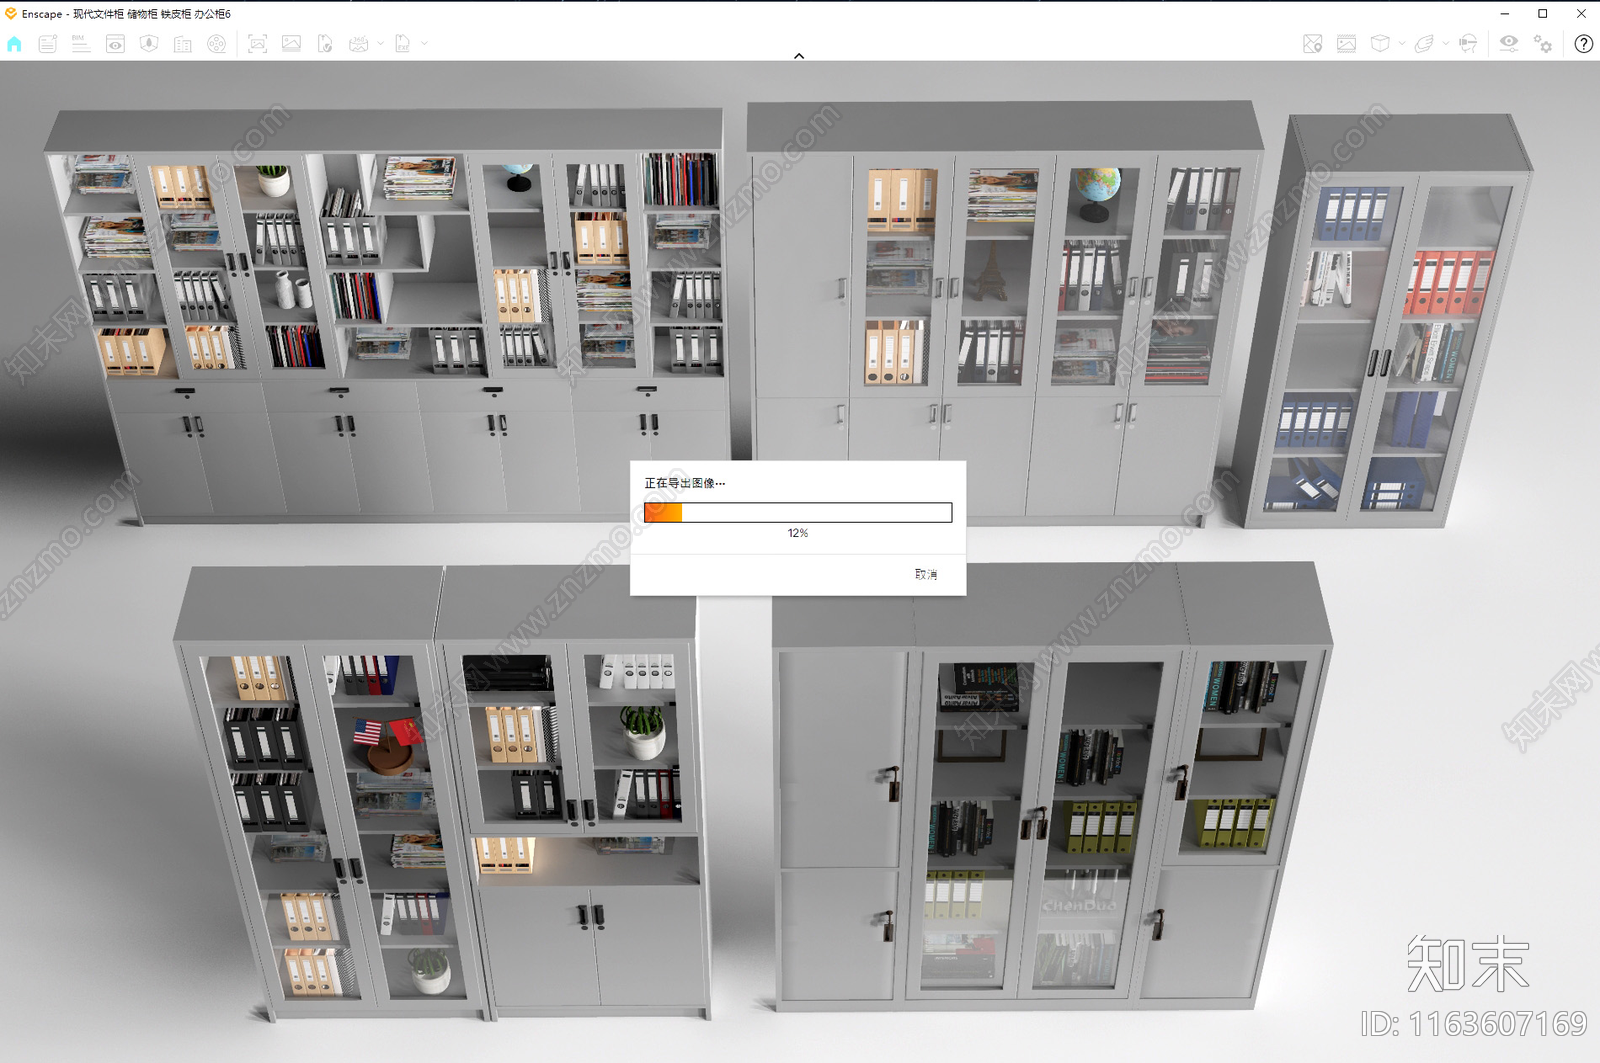The height and width of the screenshot is (1063, 1600).
Task: Open visual settings eye-slider icon
Action: pos(1509,44)
